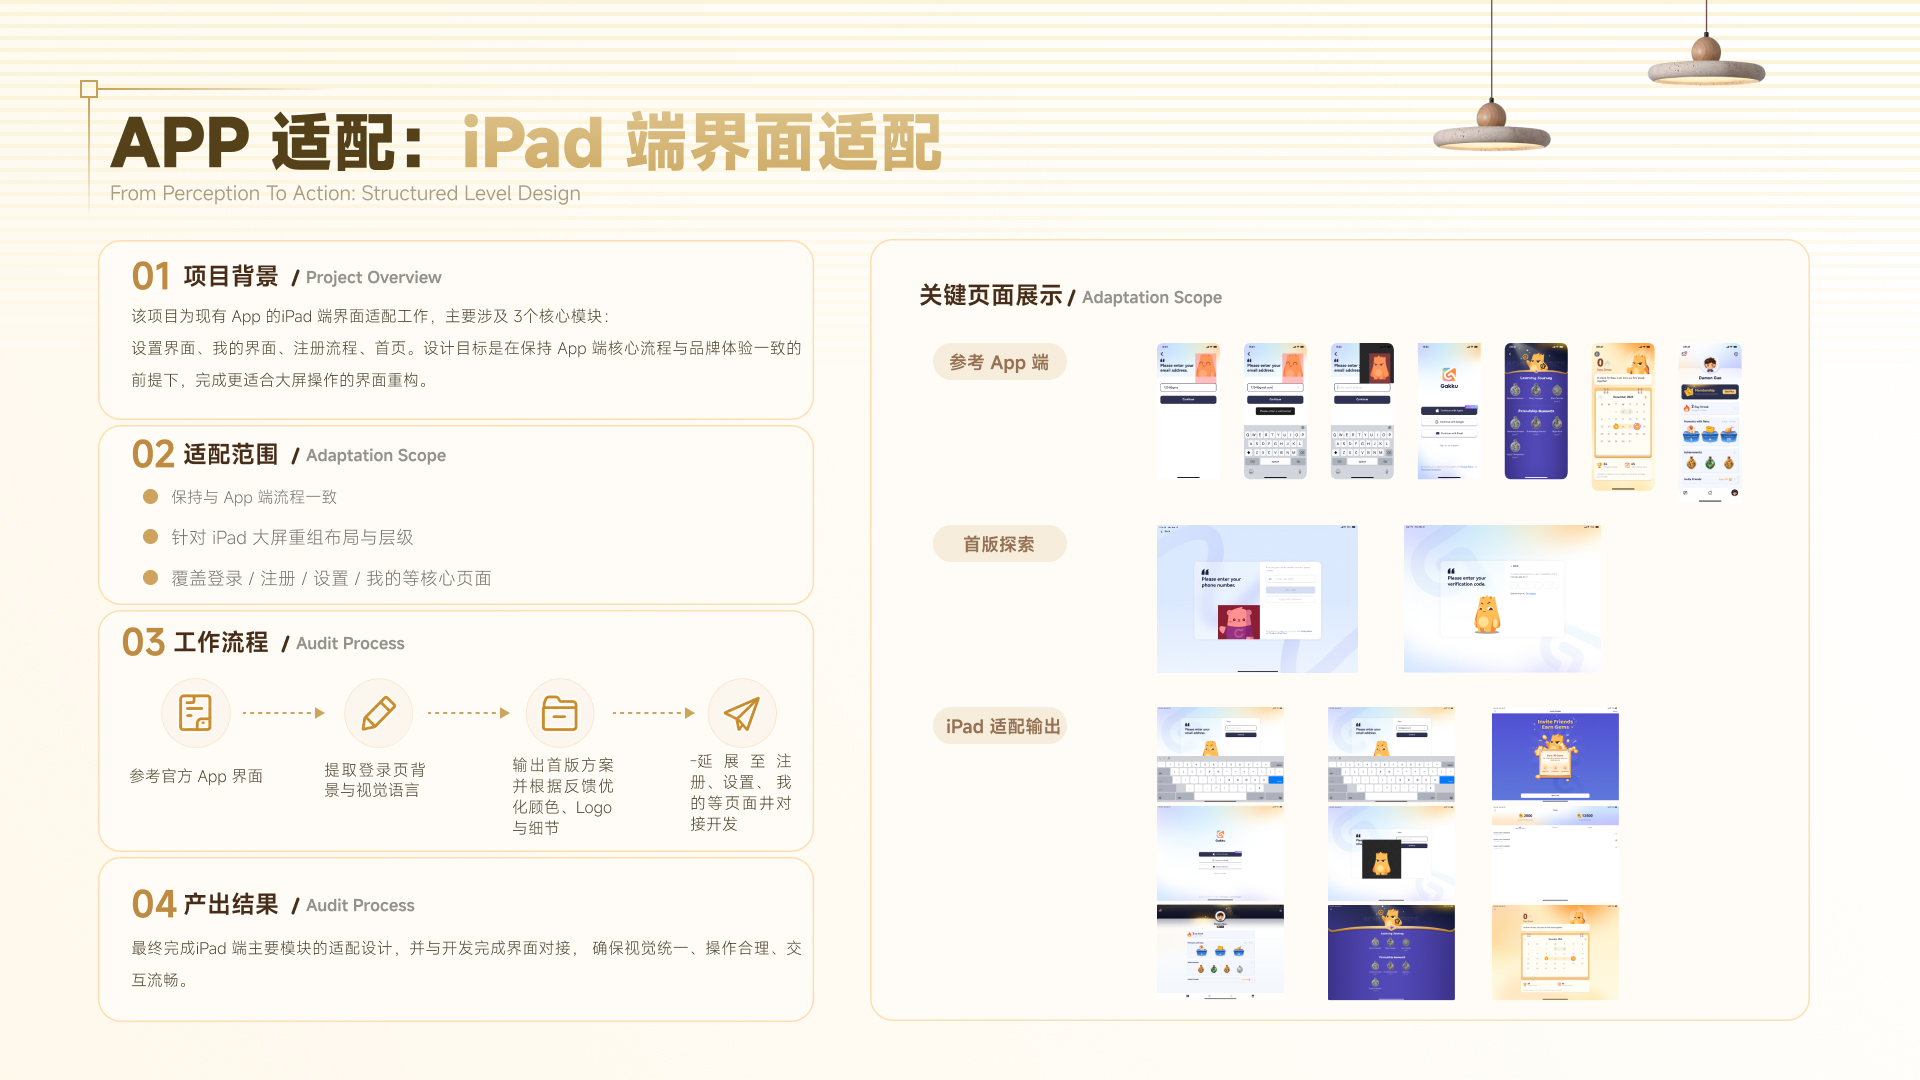This screenshot has height=1080, width=1920.
Task: Open the iPad gems balance list screen
Action: pos(1555,853)
